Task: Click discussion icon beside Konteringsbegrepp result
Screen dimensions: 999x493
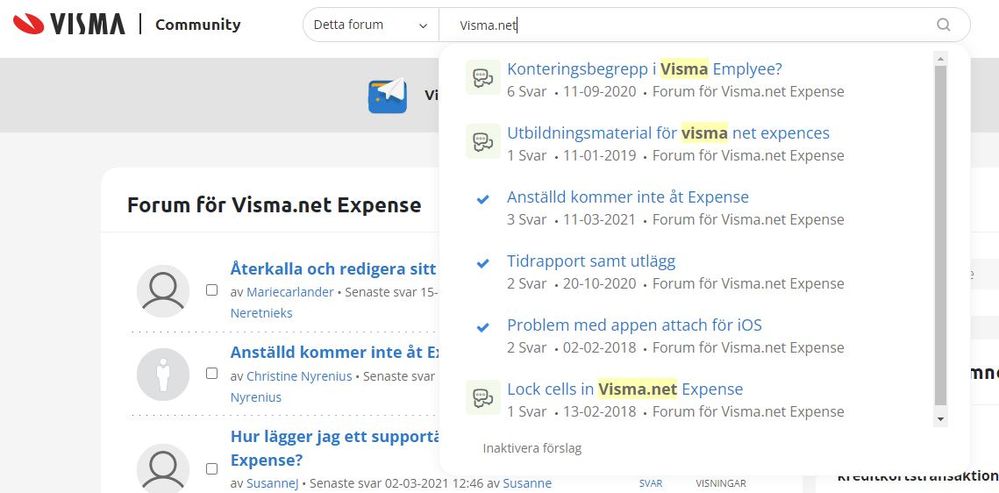Action: click(482, 78)
